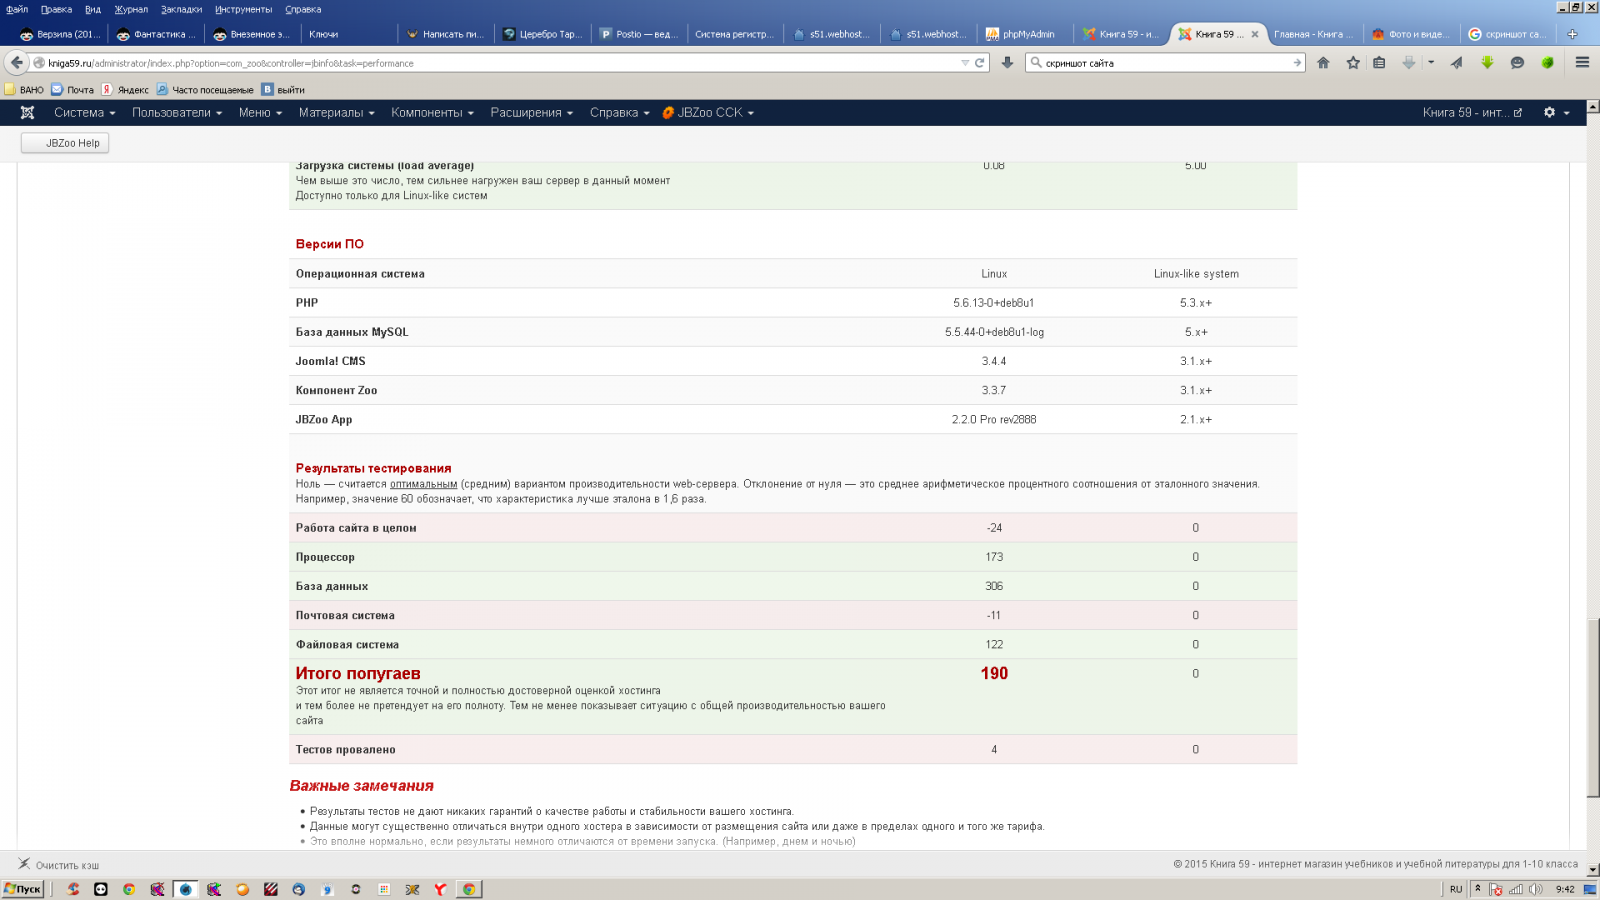Reload the page with the refresh icon

click(980, 62)
